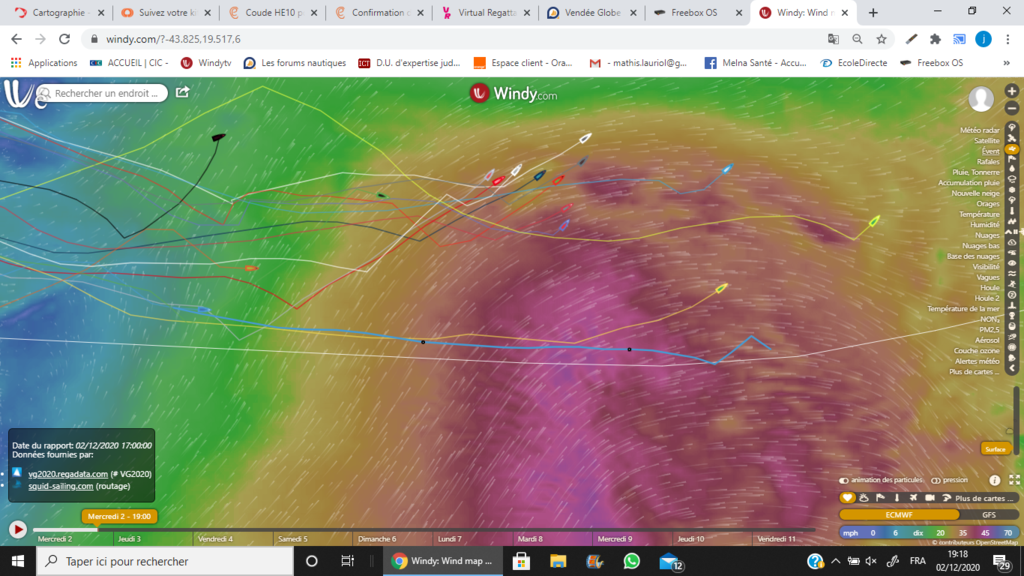Switch to the Cartographie browser tab
The width and height of the screenshot is (1024, 576).
coord(57,12)
